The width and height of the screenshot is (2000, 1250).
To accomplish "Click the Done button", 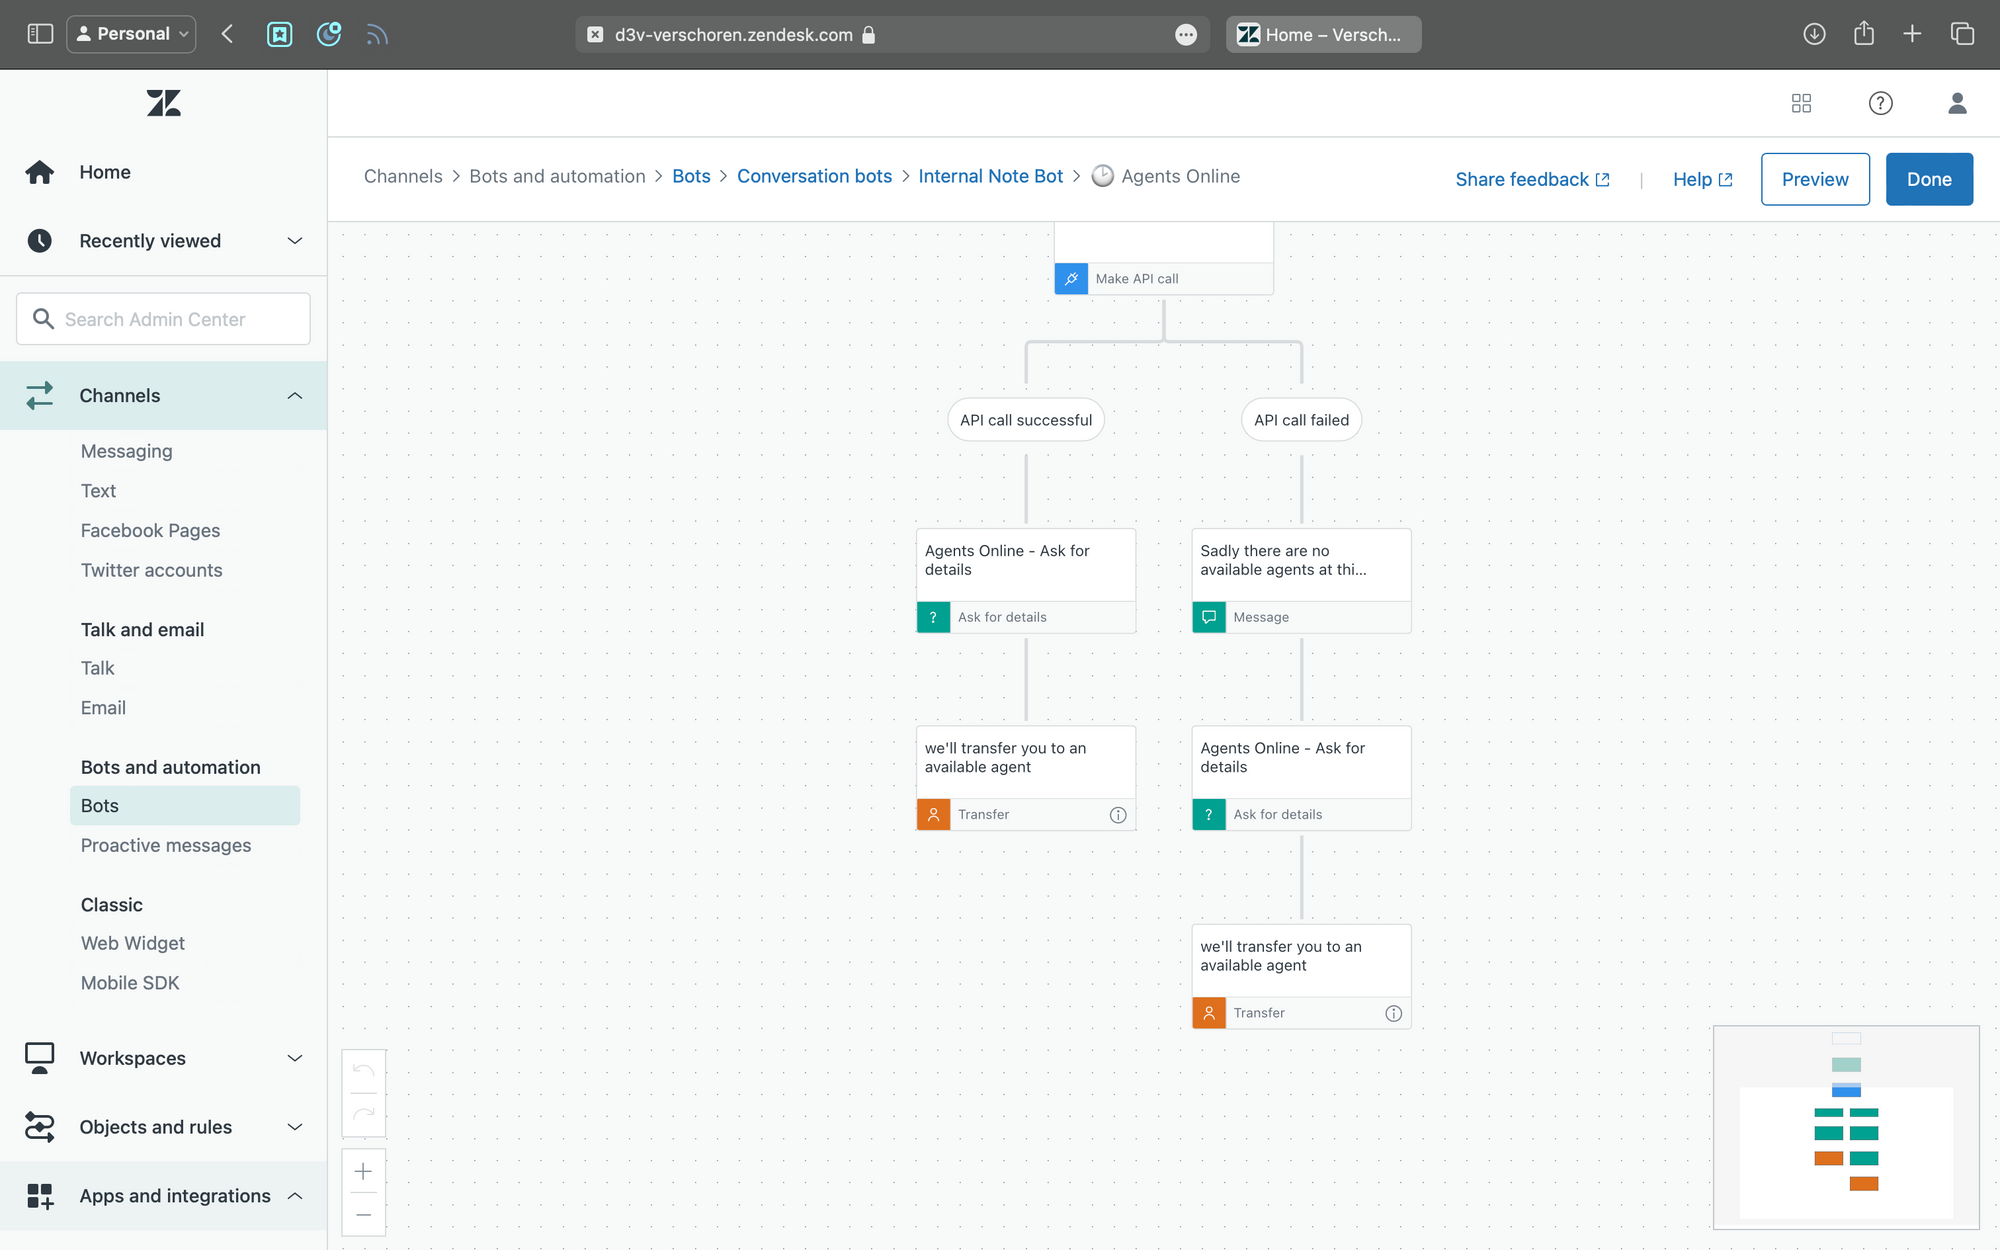I will click(1928, 179).
